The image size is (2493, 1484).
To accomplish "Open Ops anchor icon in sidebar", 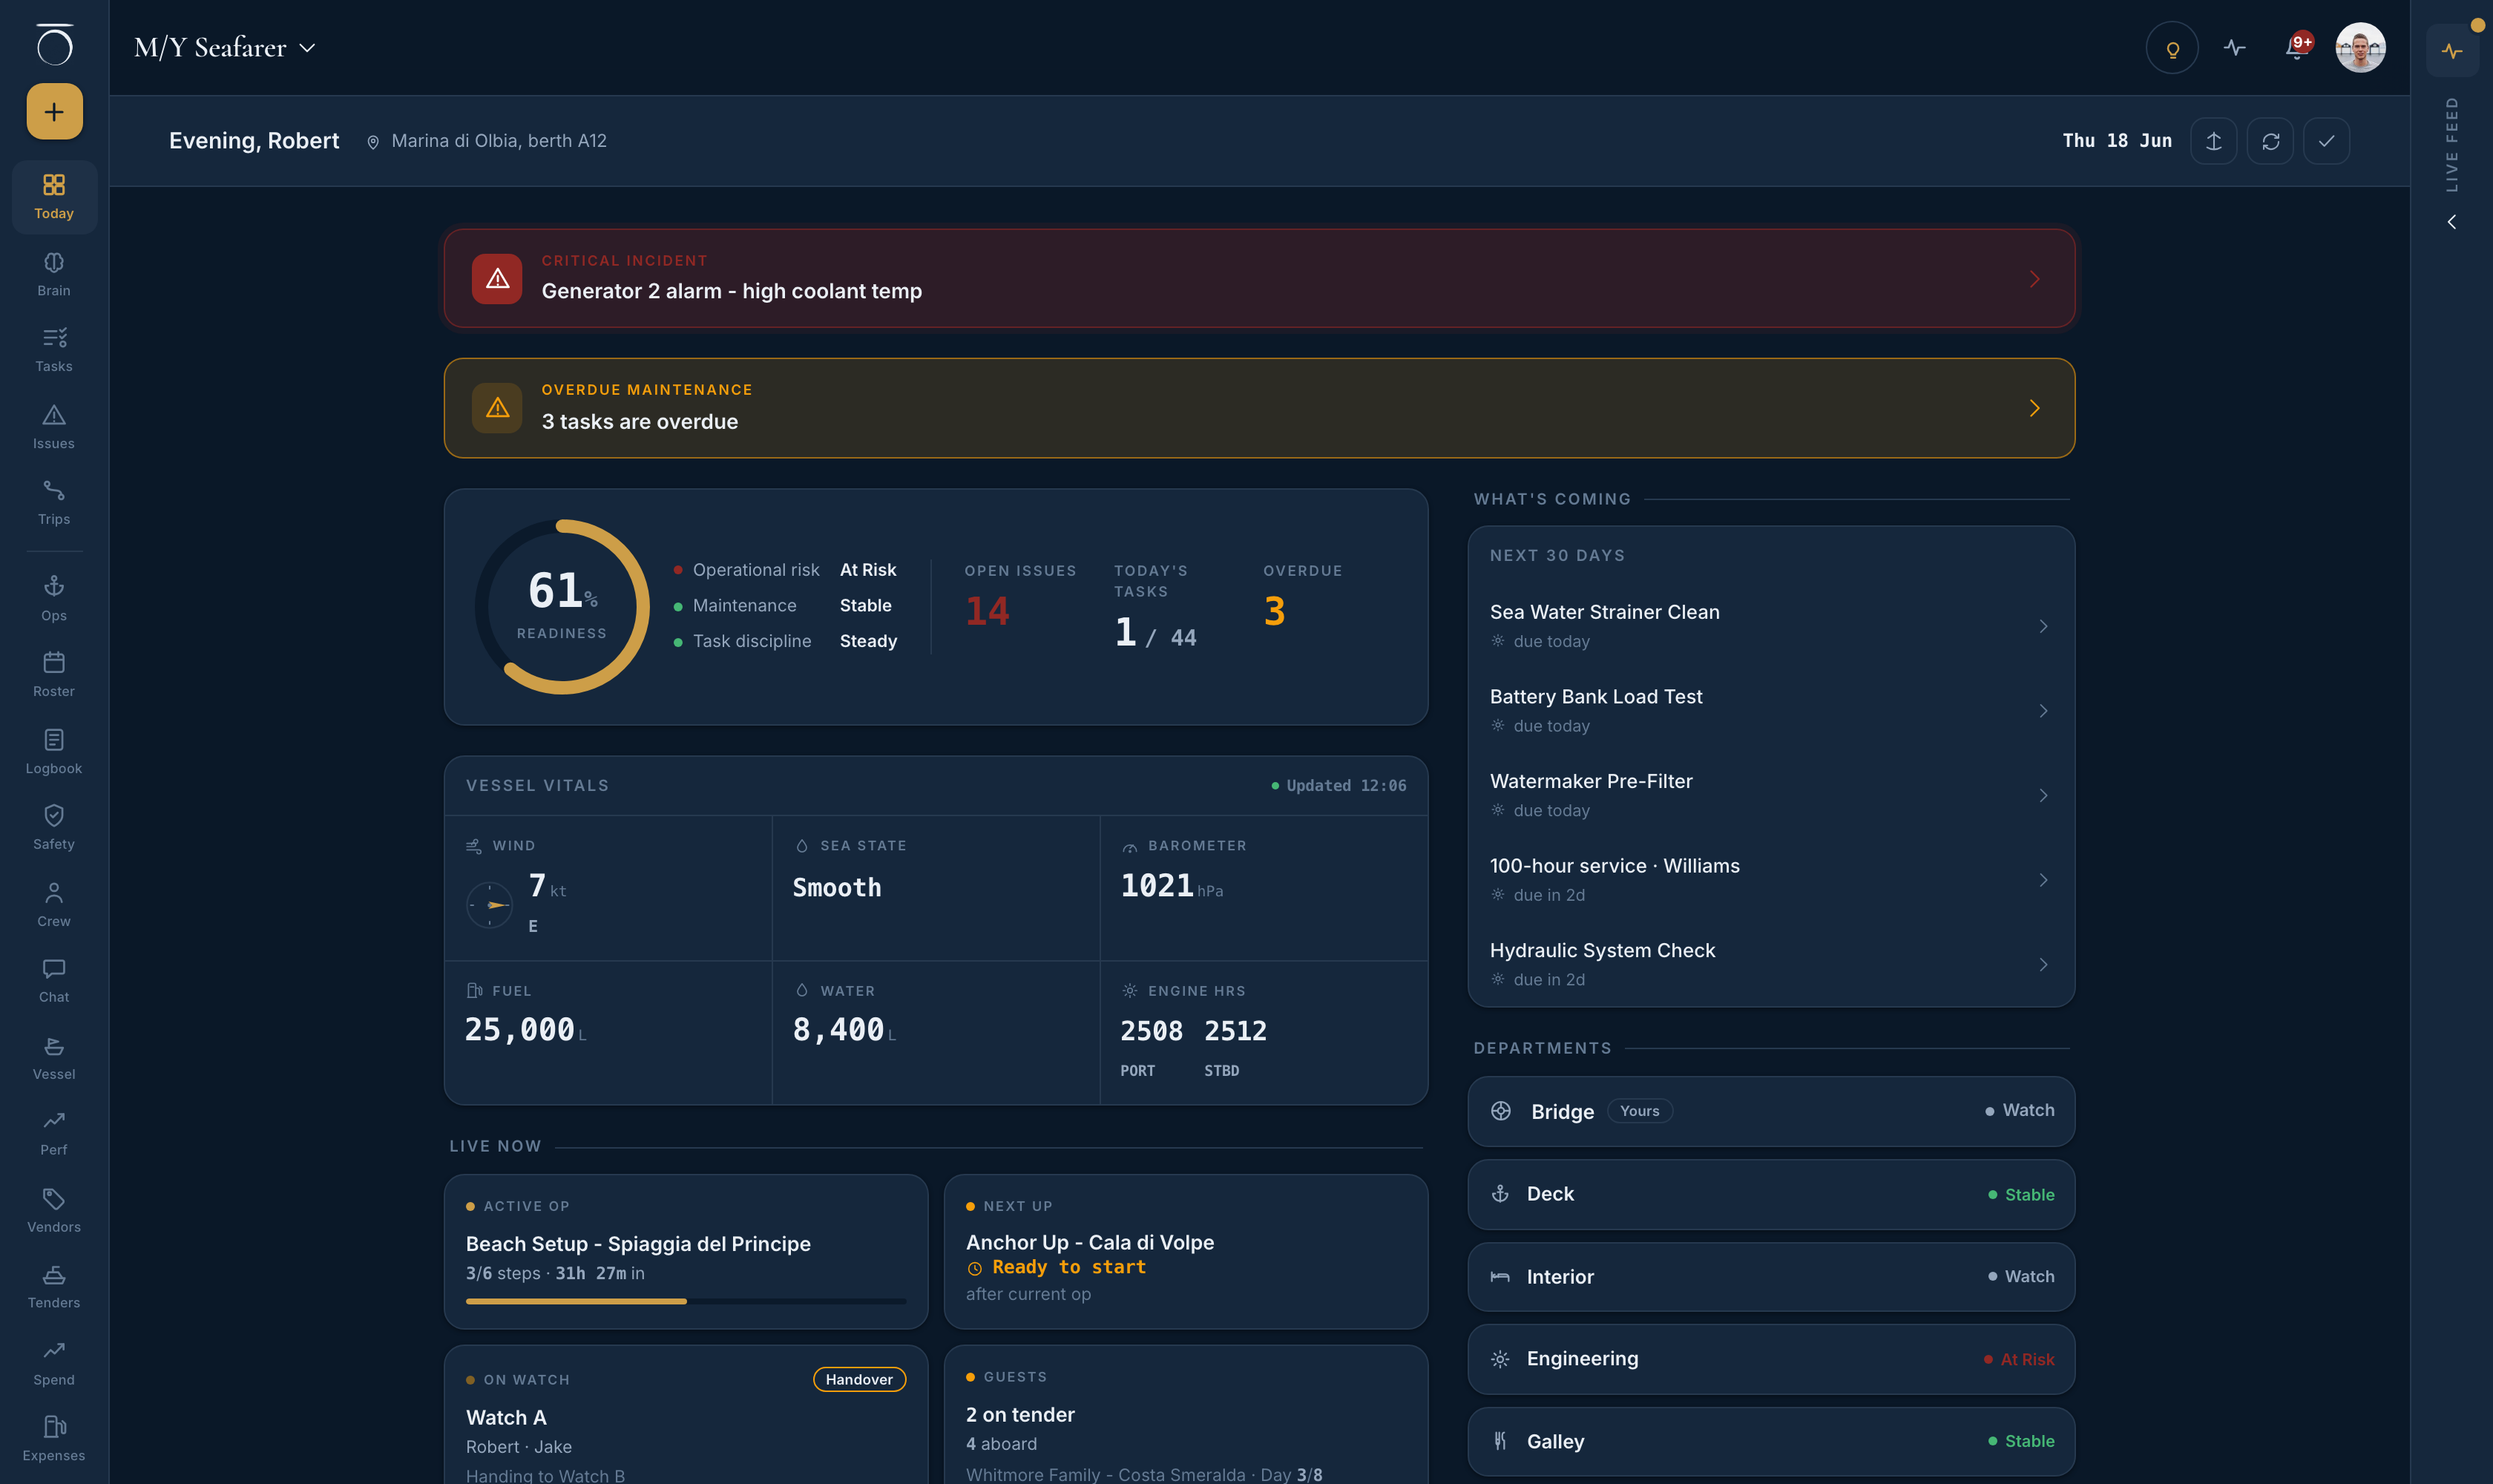I will (x=54, y=599).
